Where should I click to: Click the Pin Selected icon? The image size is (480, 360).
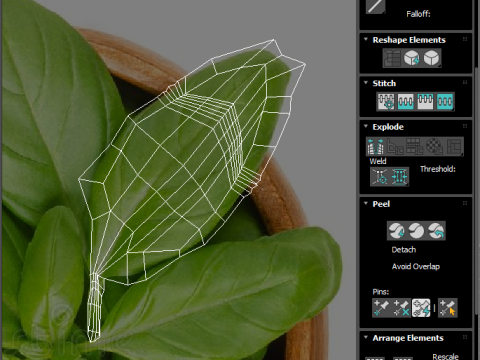pyautogui.click(x=382, y=308)
